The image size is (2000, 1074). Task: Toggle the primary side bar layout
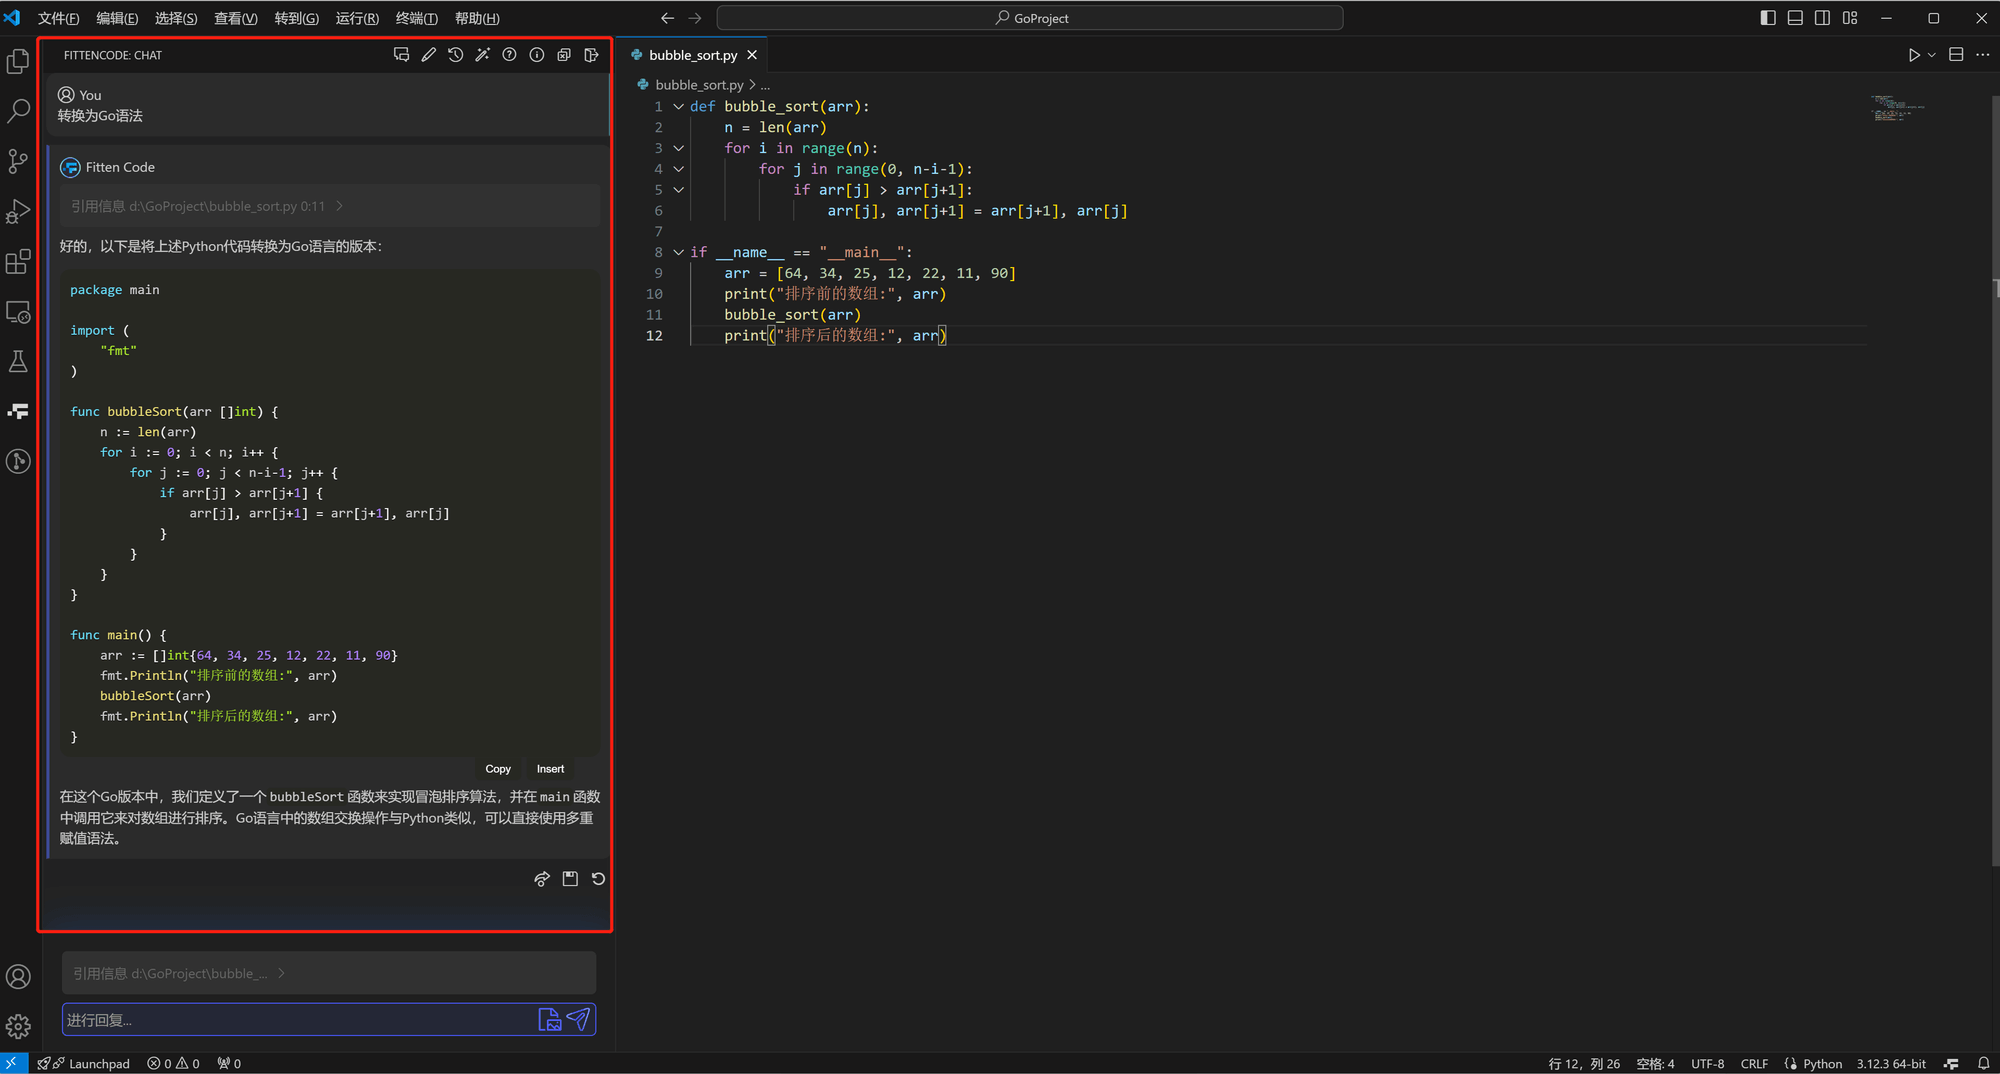click(x=1768, y=18)
